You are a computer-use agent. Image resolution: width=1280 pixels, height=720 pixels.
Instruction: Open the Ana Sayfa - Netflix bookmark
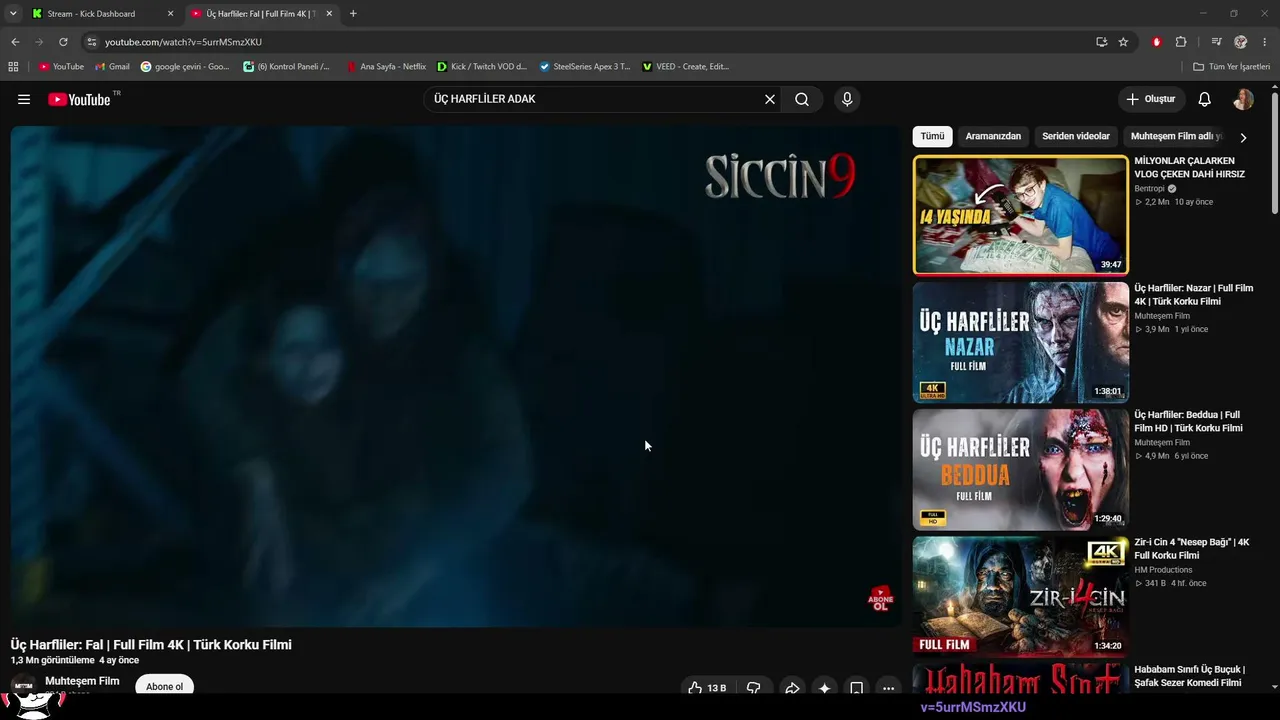pyautogui.click(x=386, y=67)
